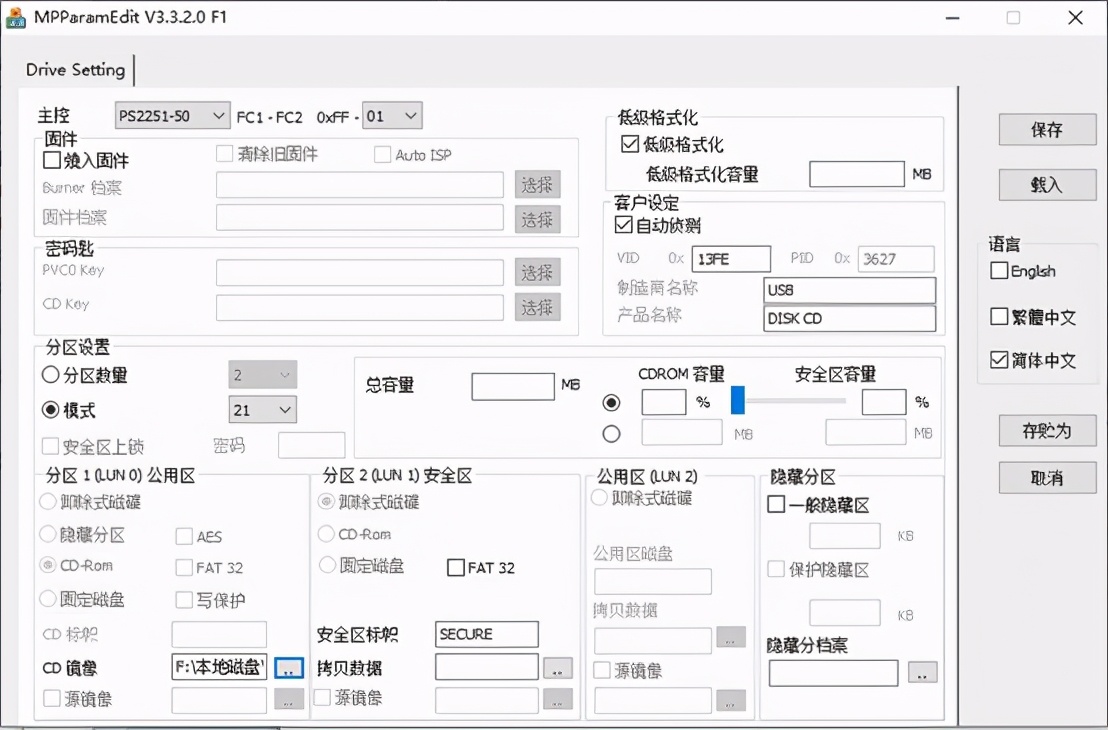Click the browse icon next to CD 镜像 field
The width and height of the screenshot is (1108, 730).
tap(288, 668)
